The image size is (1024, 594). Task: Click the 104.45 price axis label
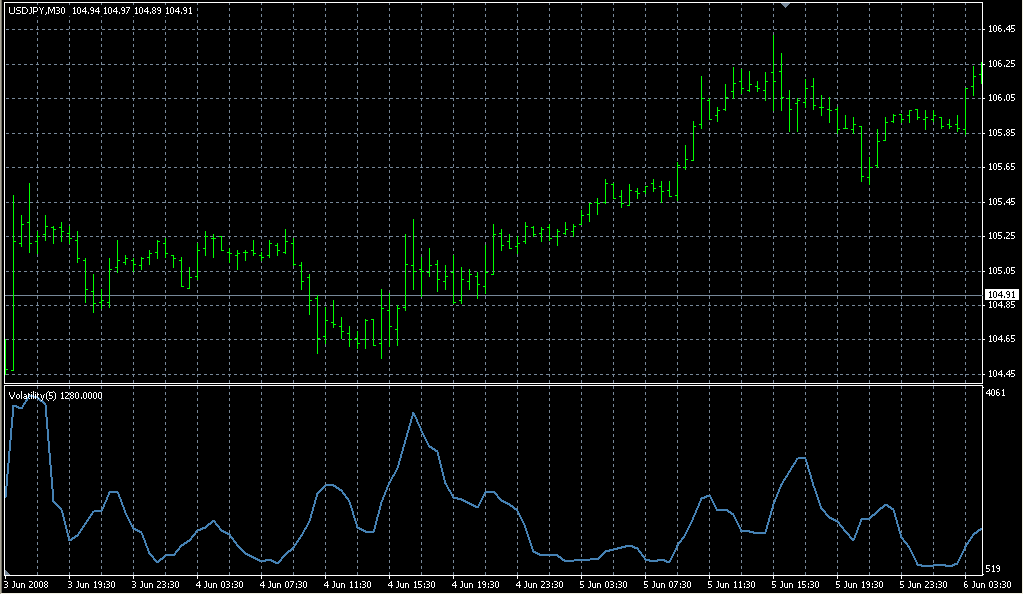(1001, 374)
